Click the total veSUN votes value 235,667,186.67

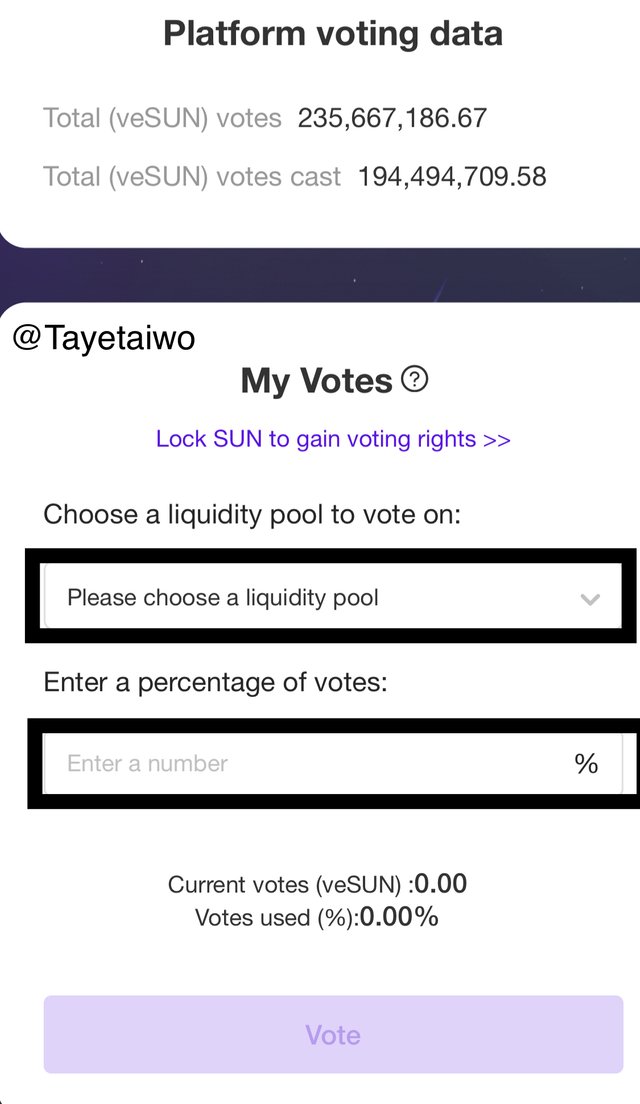pos(392,118)
